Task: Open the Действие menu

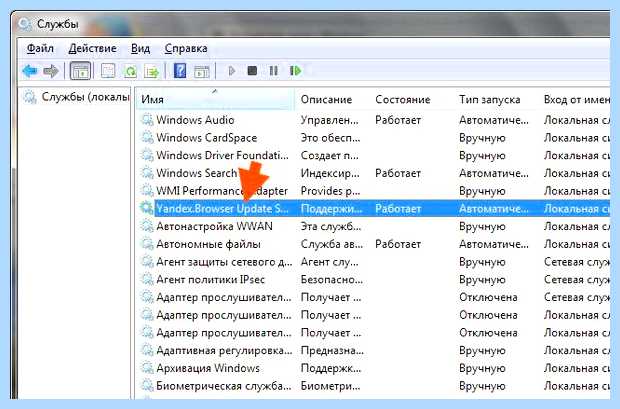Action: (x=93, y=48)
